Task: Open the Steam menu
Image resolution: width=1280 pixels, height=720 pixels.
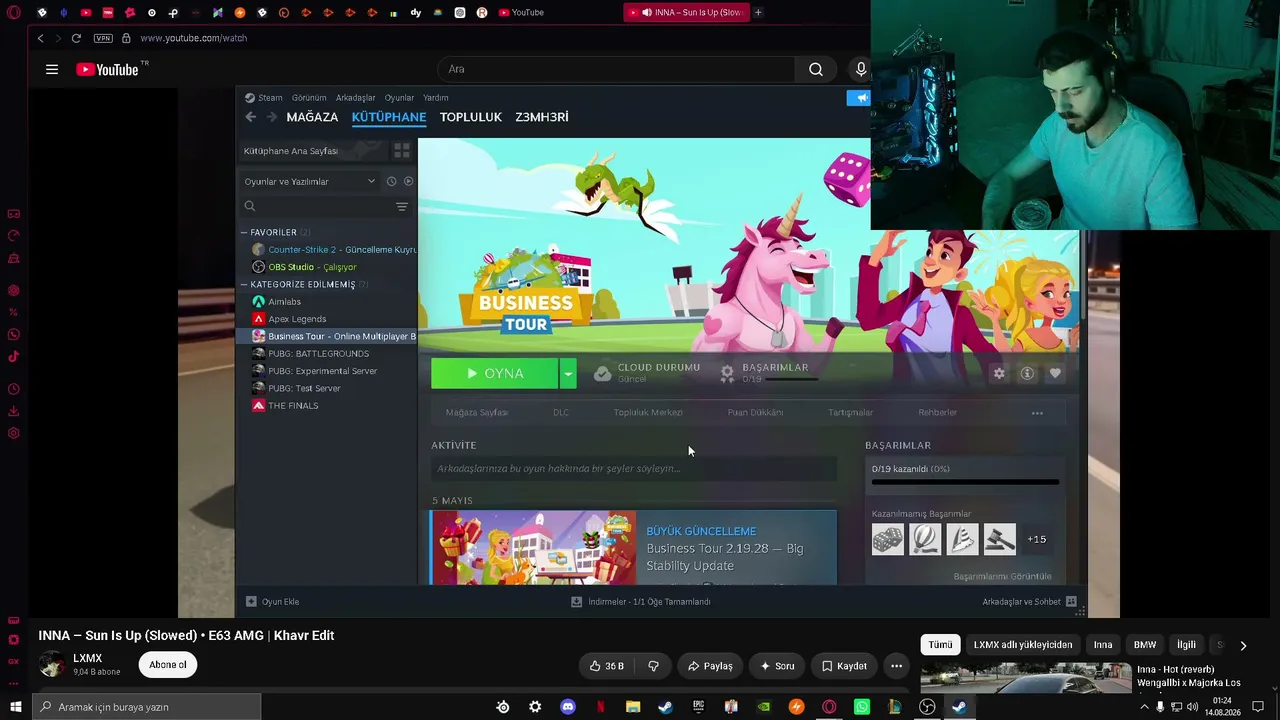Action: [264, 98]
